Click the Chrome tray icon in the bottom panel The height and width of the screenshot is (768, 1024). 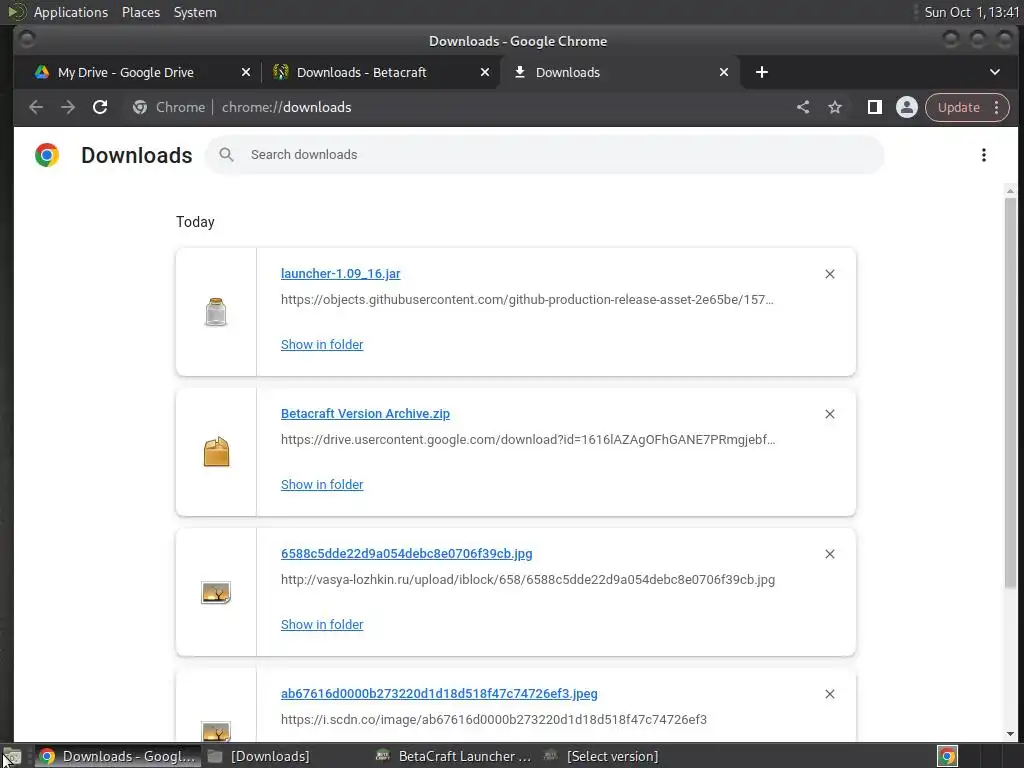(947, 756)
